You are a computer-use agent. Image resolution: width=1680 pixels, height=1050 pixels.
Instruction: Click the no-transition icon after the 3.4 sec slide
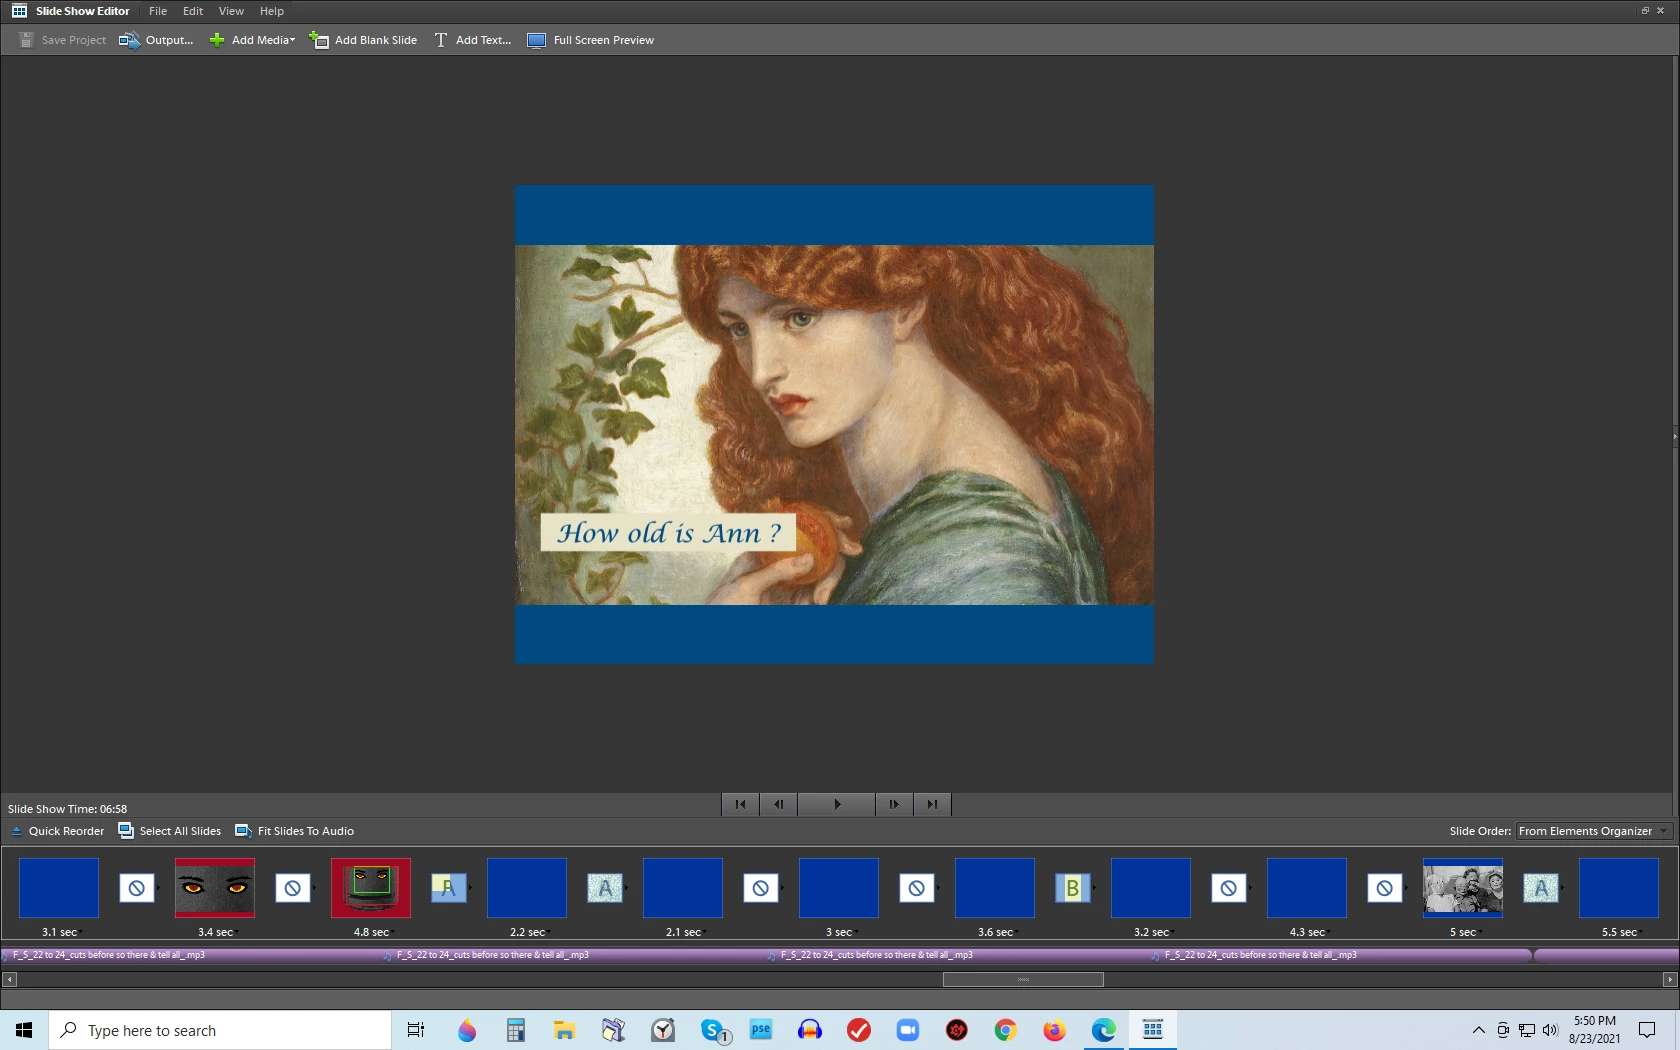pos(293,888)
